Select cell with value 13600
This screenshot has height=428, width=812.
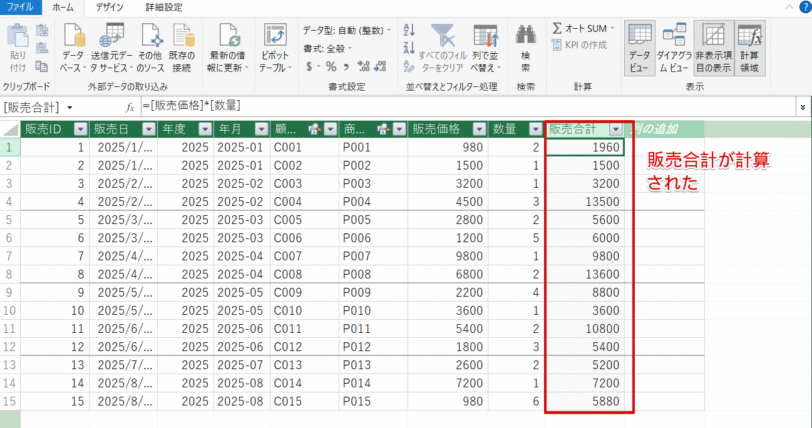click(x=585, y=274)
